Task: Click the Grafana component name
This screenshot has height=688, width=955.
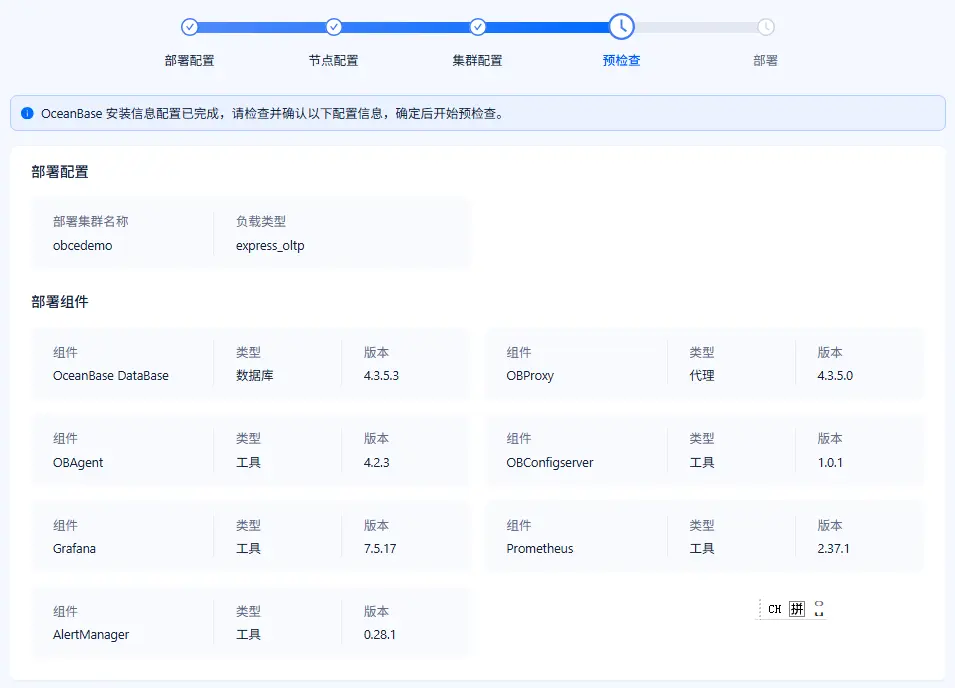Action: pyautogui.click(x=74, y=549)
